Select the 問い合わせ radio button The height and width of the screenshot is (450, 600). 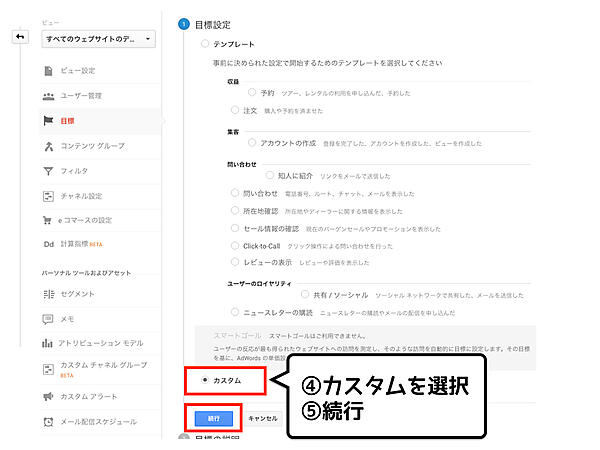pyautogui.click(x=235, y=193)
